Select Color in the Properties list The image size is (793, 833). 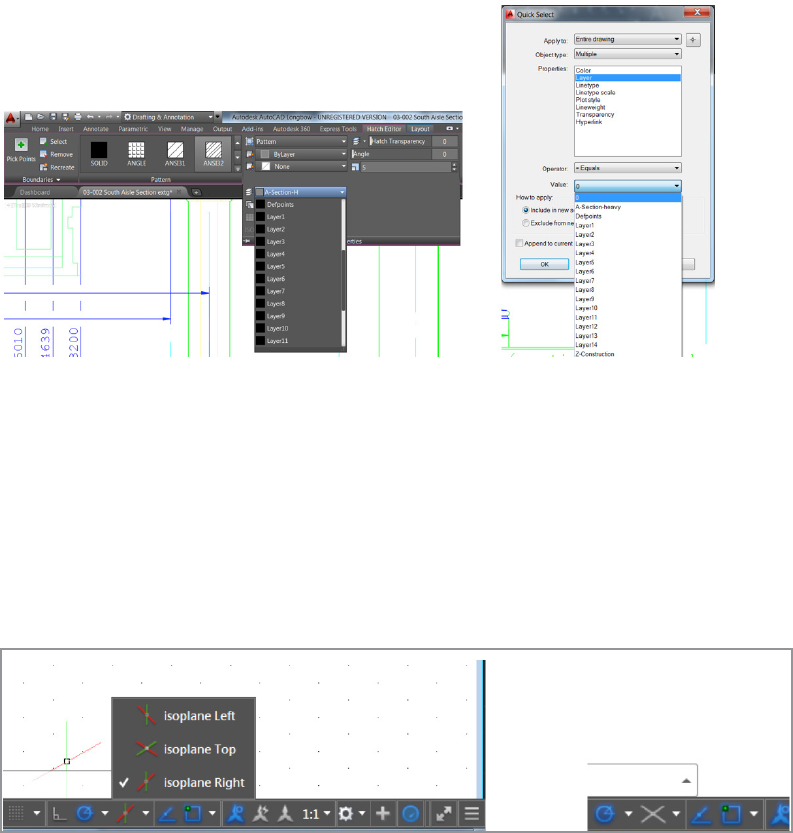tap(627, 70)
